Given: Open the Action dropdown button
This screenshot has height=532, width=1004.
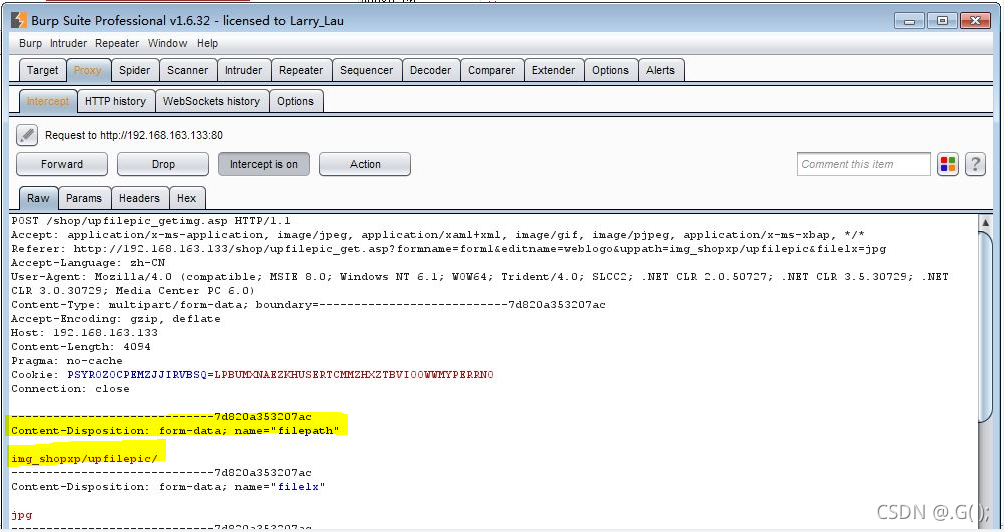Looking at the screenshot, I should pos(365,164).
